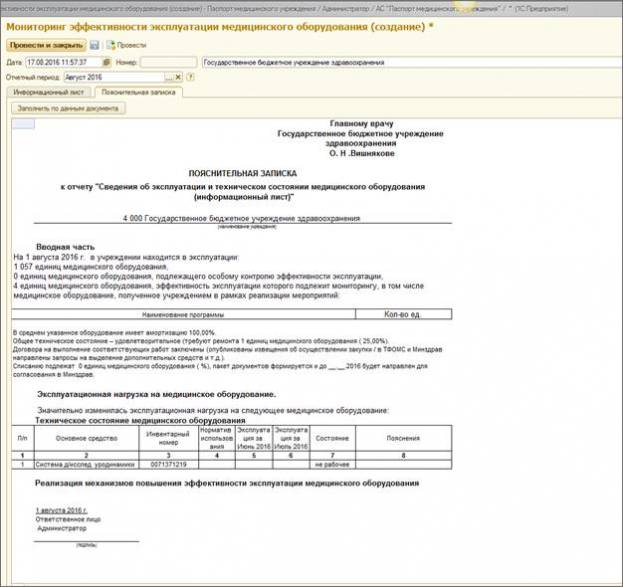
Task: Click the 'не рабочее' state cell
Action: point(331,465)
